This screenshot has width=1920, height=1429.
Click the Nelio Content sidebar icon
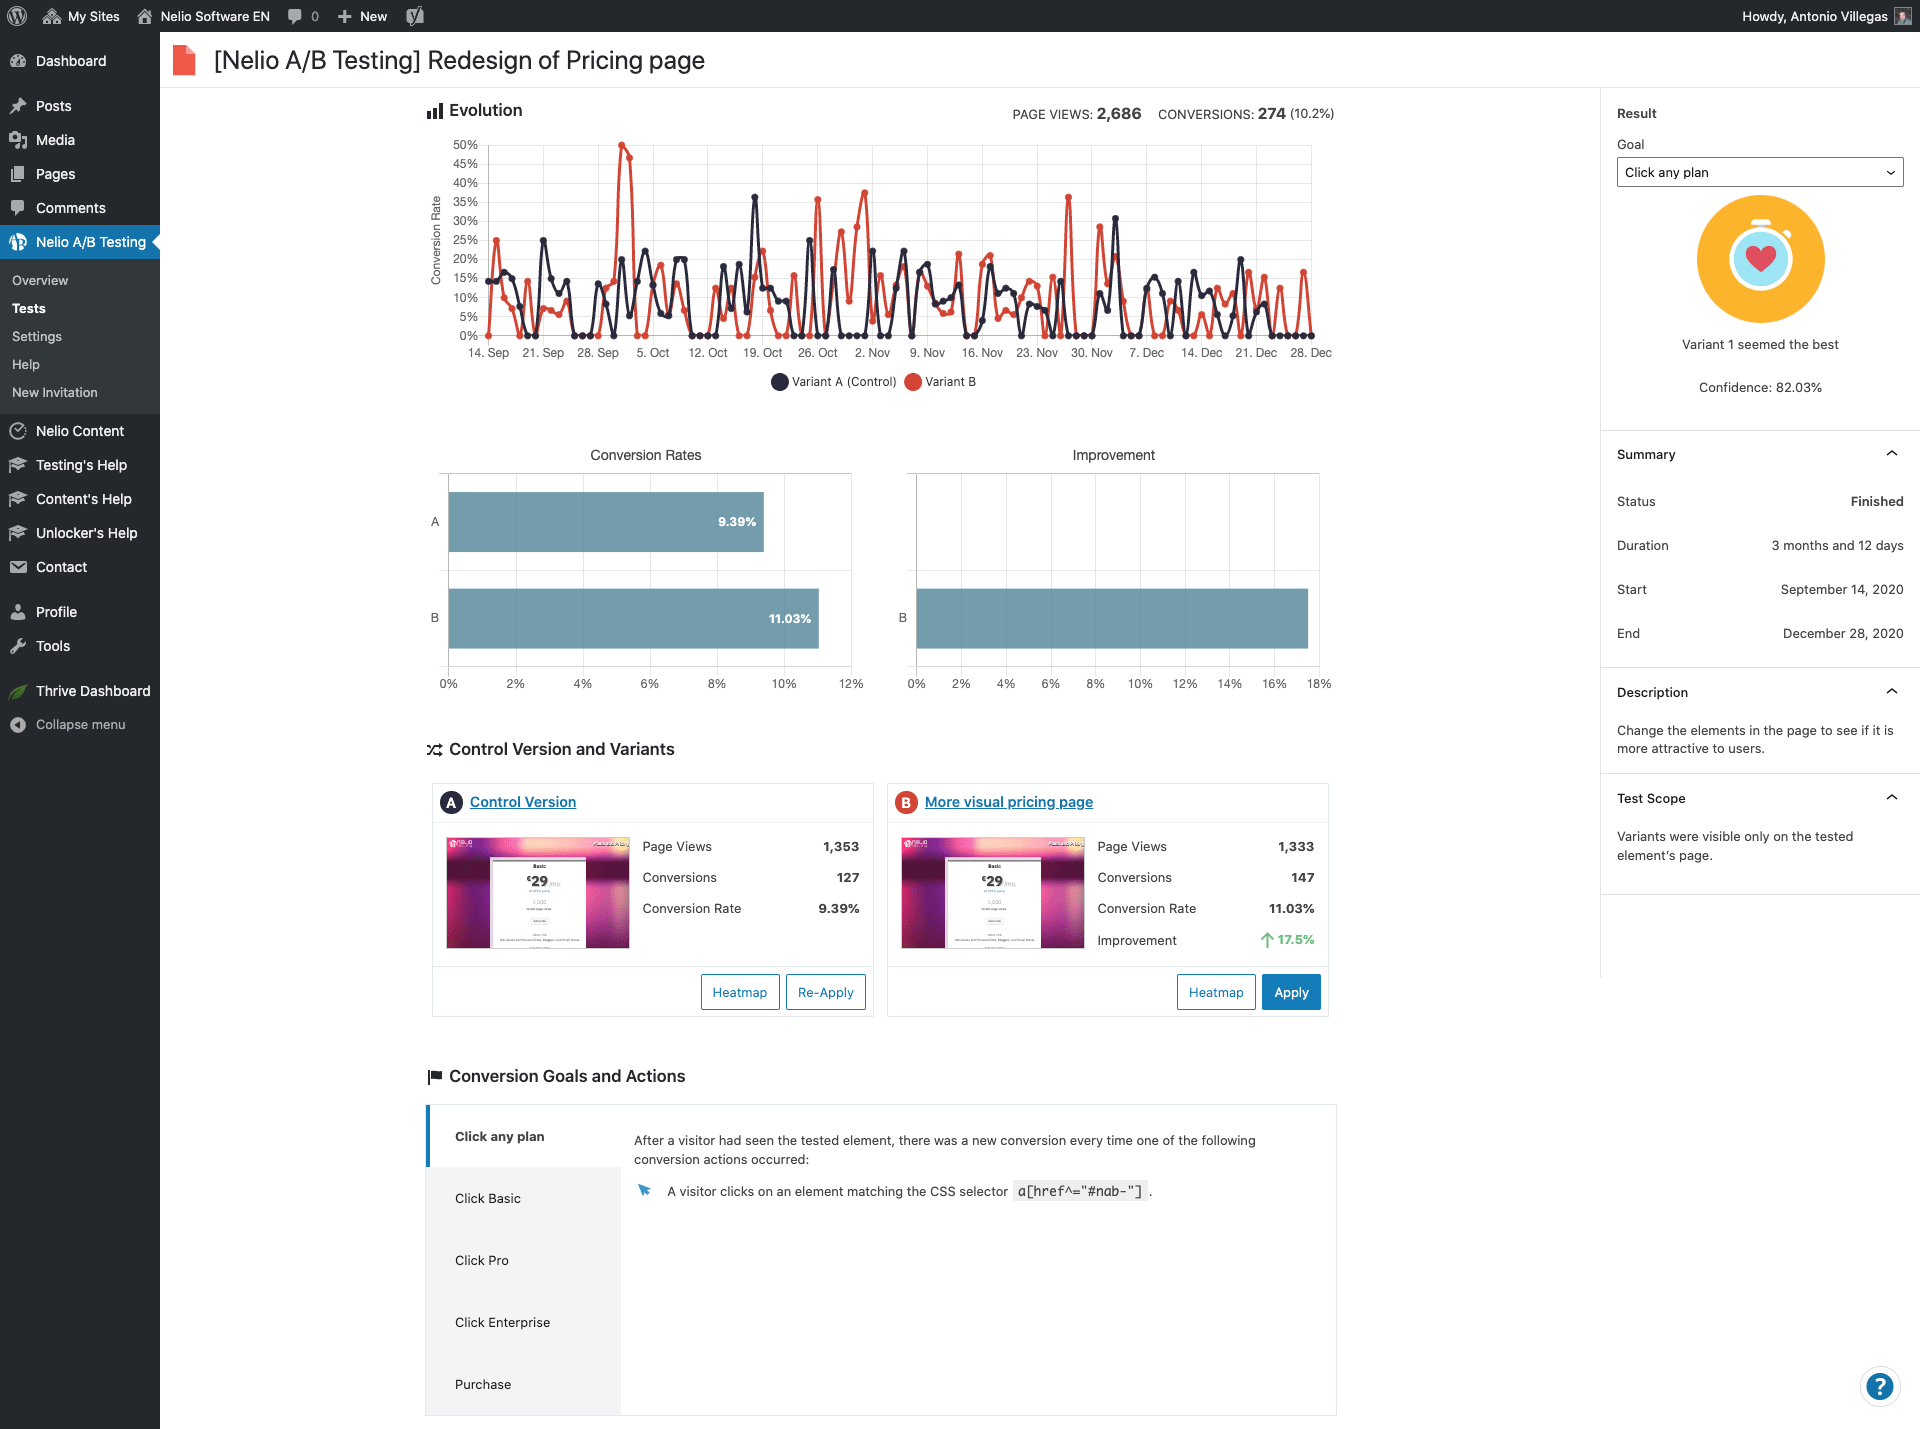pos(18,431)
